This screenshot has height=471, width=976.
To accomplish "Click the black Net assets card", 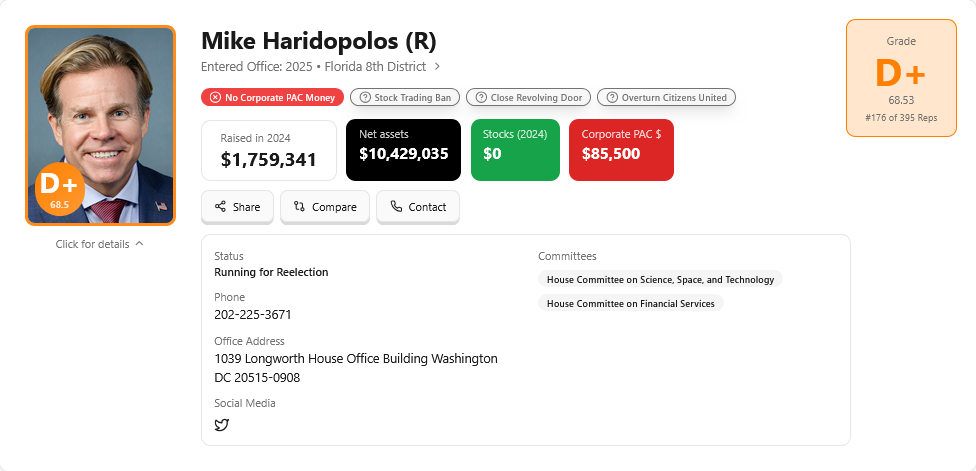I will tap(403, 150).
